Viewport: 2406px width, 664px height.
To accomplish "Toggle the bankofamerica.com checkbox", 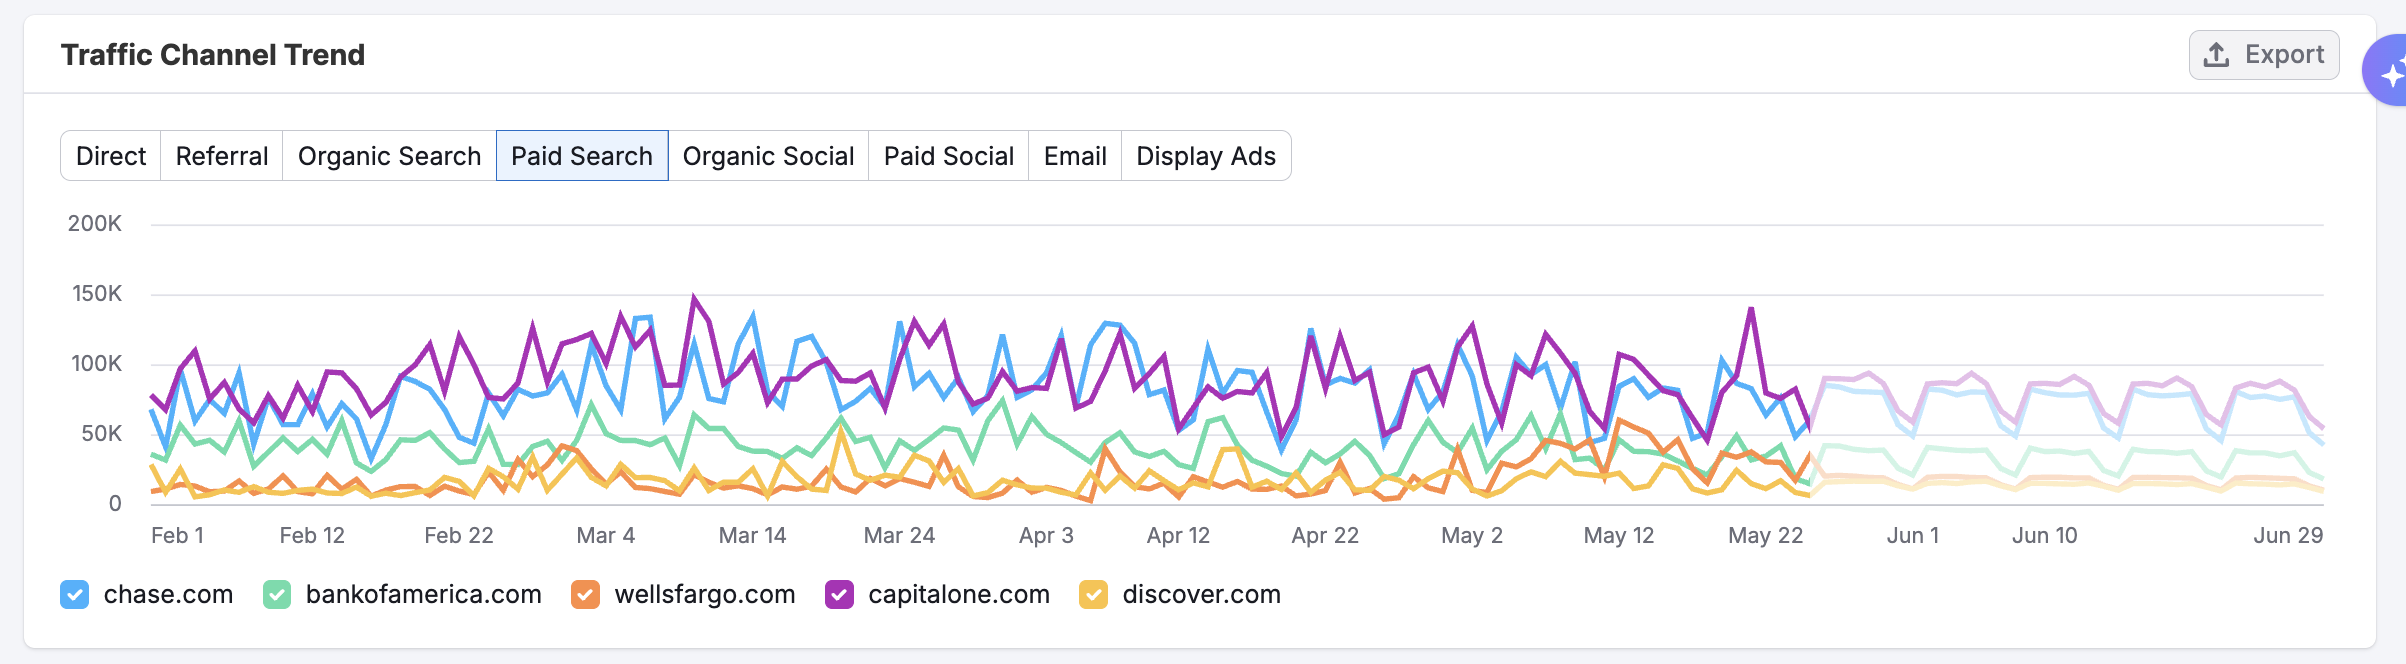I will click(x=277, y=595).
